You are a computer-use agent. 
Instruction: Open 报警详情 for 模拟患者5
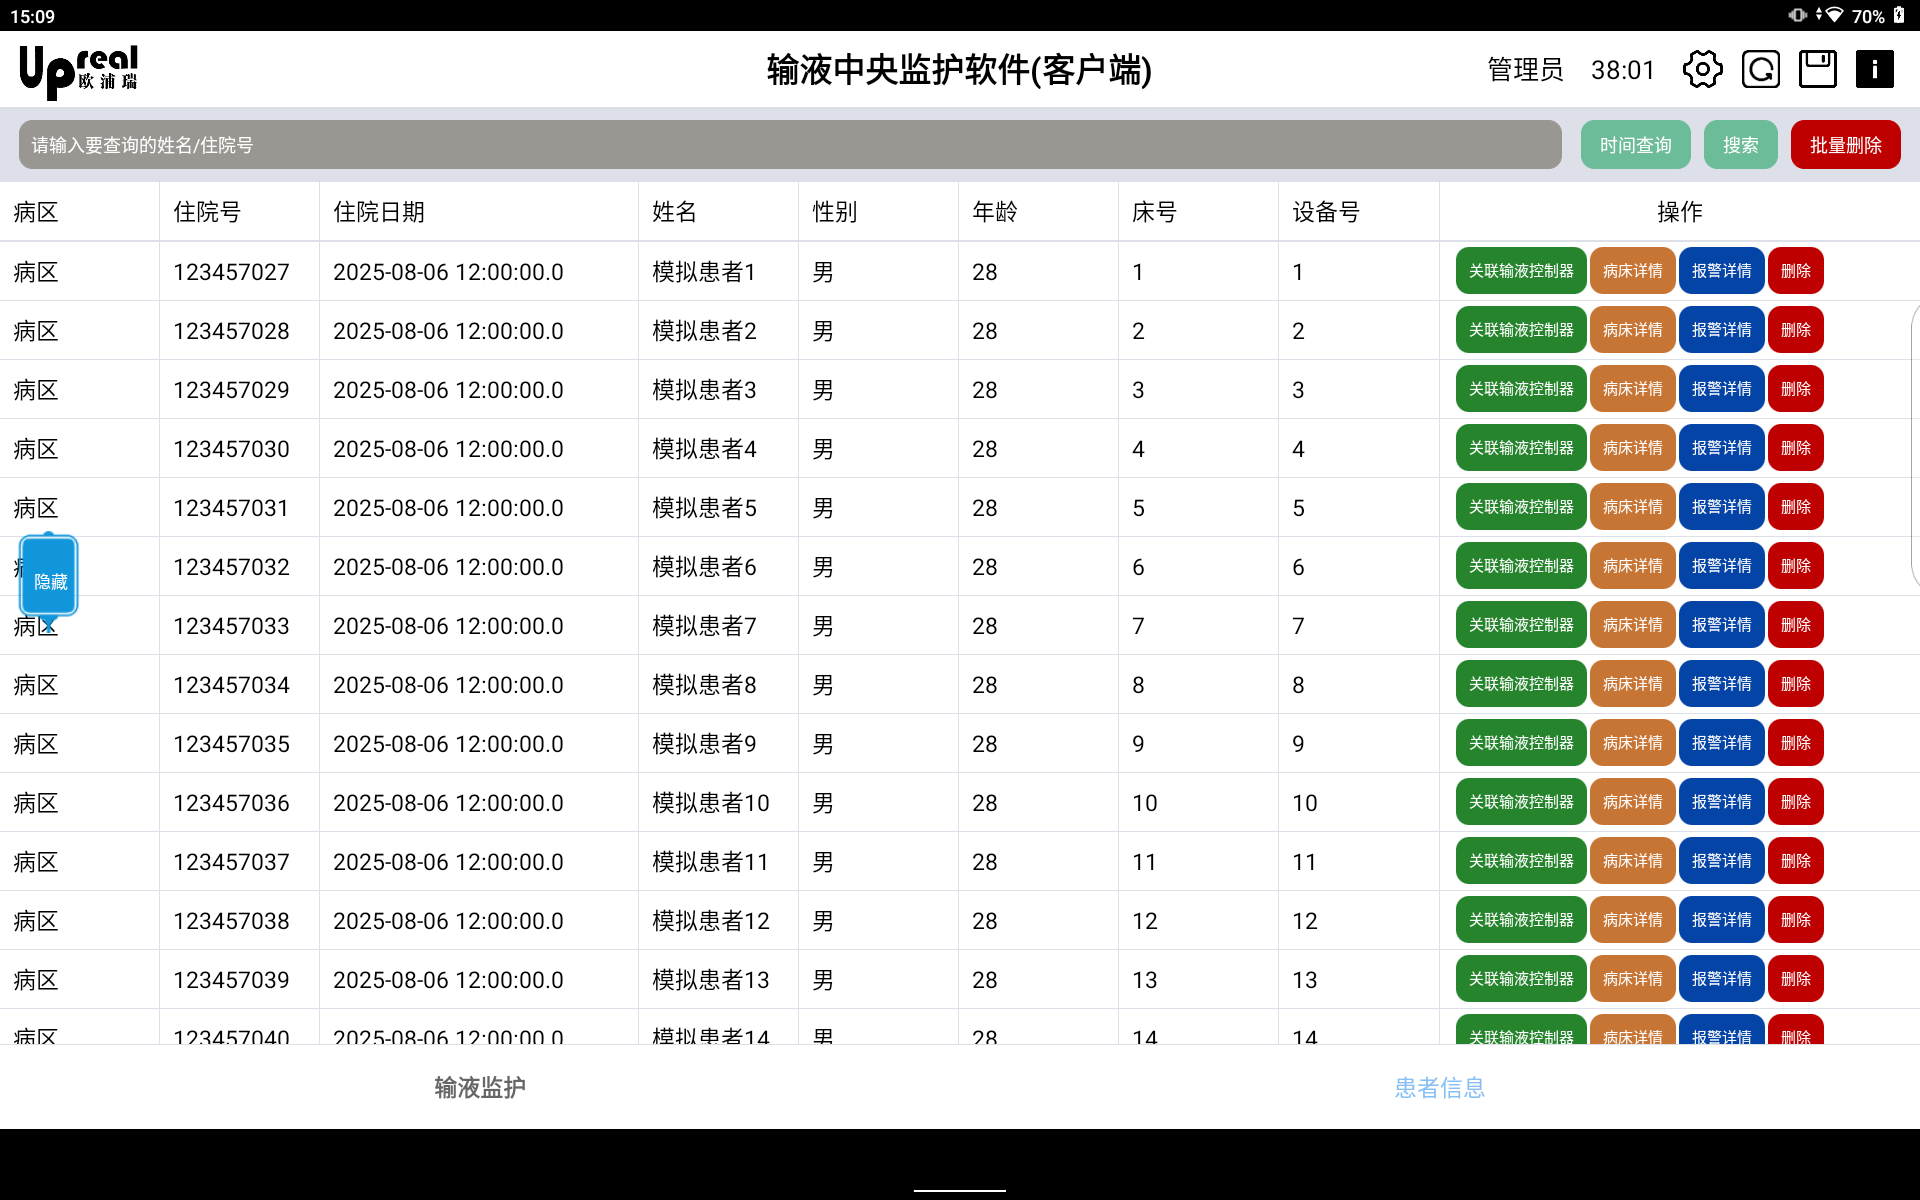(x=1721, y=507)
